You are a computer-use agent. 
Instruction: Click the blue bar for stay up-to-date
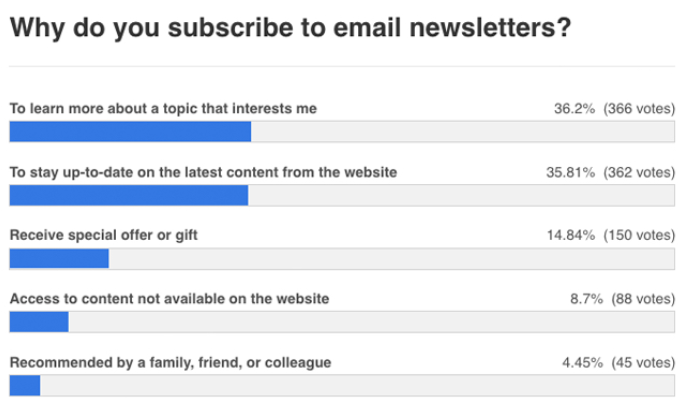pos(128,195)
